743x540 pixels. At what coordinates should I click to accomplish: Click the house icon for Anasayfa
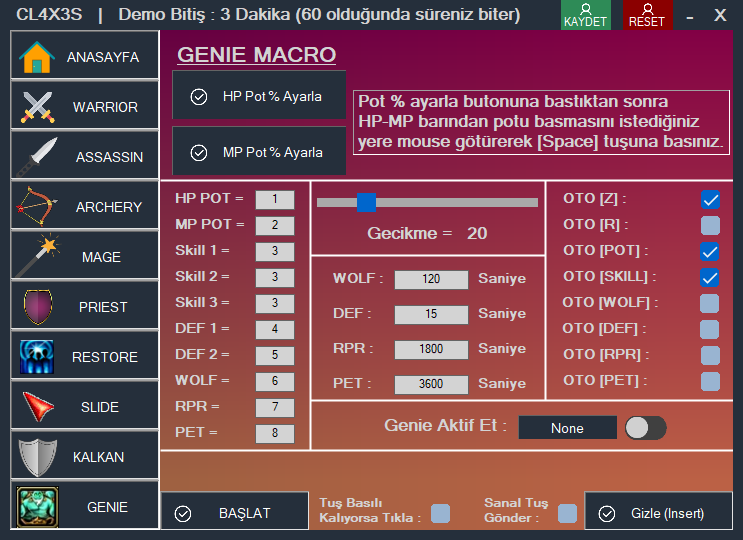[37, 57]
